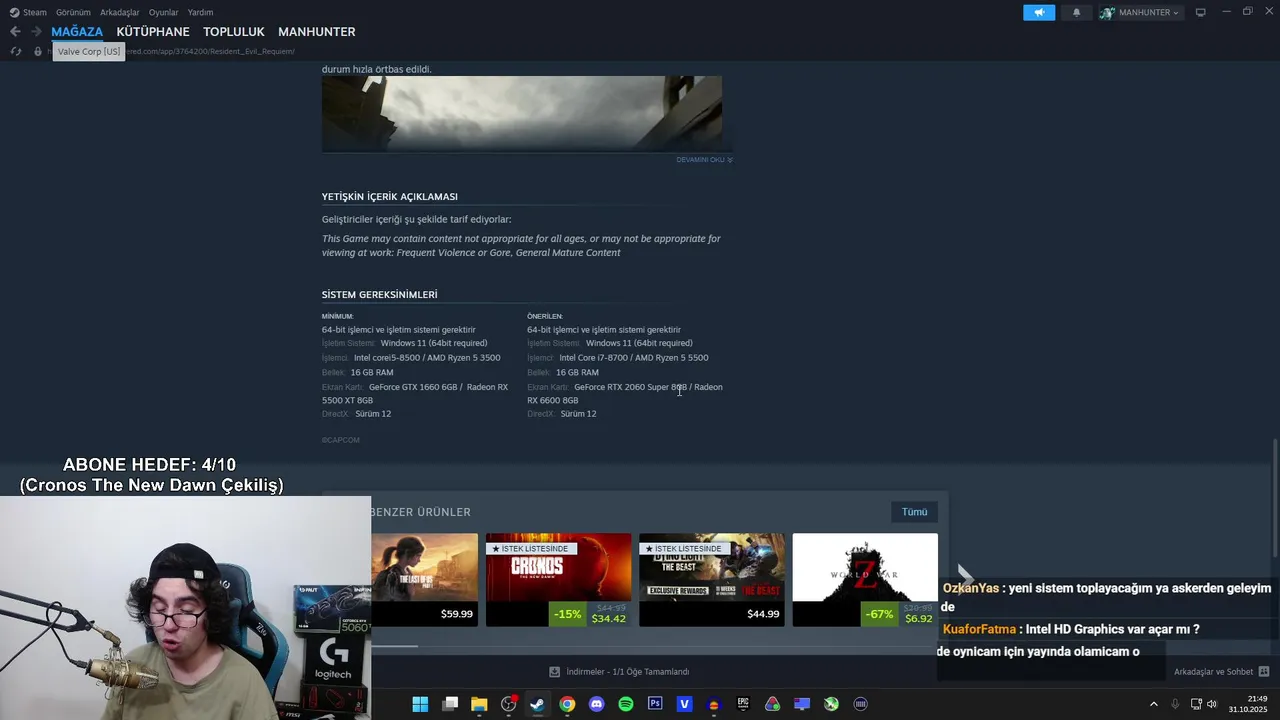Open Epic Games Launcher from the taskbar
This screenshot has height=720, width=1280.
pos(743,704)
